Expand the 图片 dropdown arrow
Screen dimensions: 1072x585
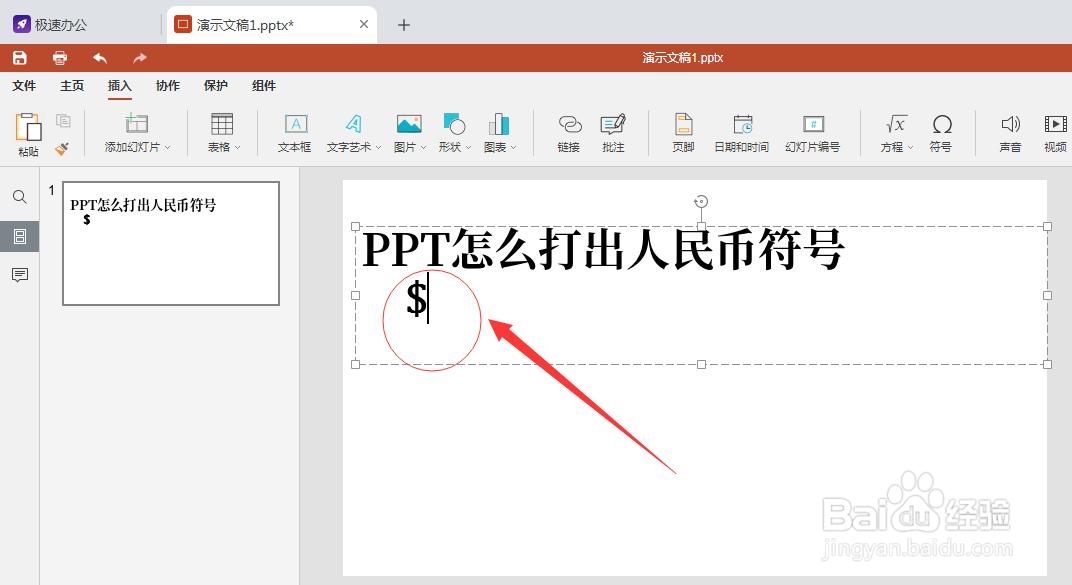click(x=424, y=148)
